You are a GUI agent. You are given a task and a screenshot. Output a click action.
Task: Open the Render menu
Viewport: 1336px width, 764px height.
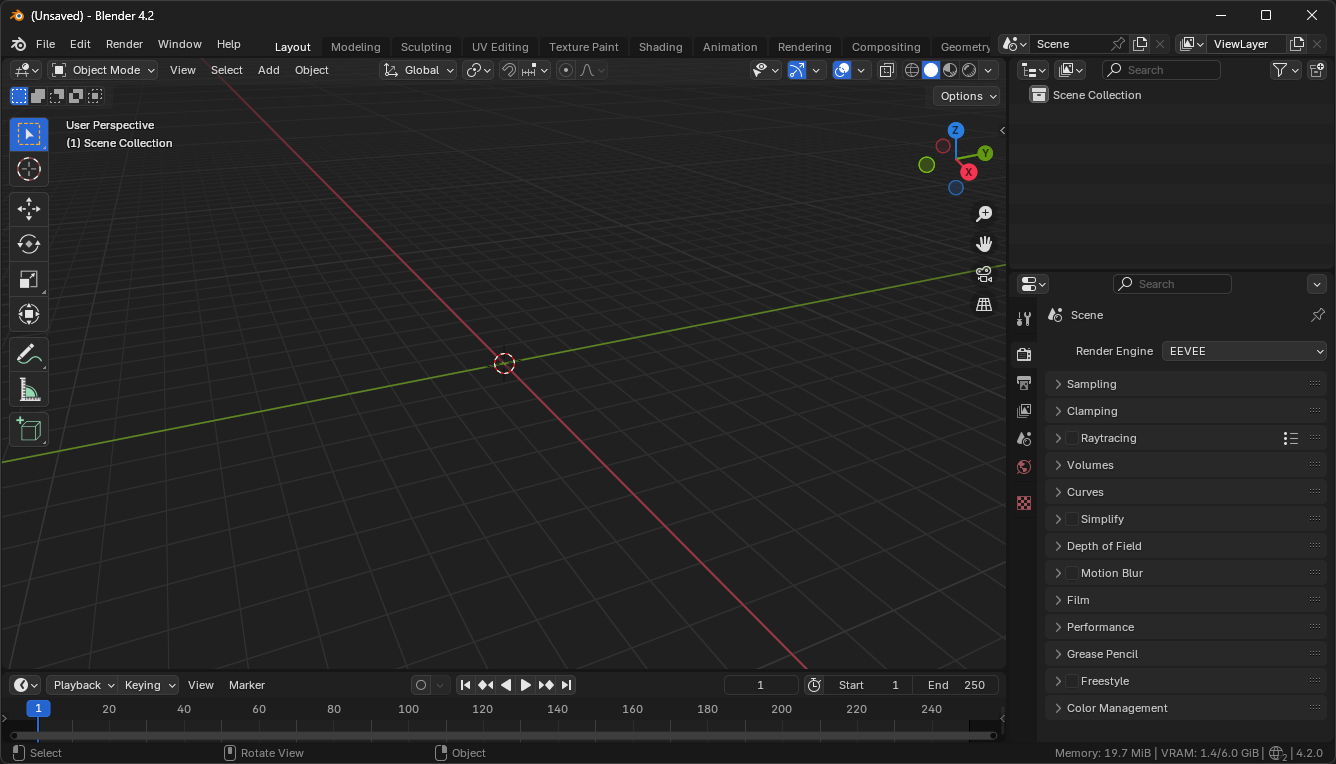click(124, 44)
